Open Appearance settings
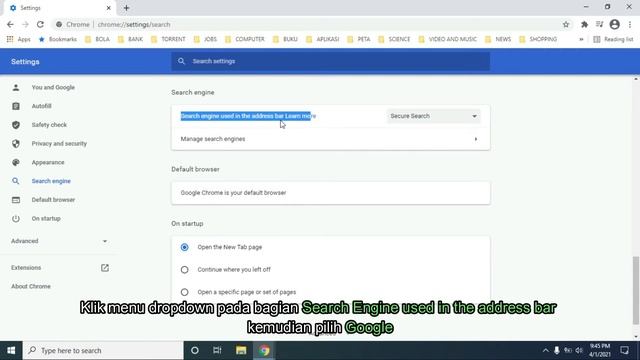This screenshot has height=360, width=640. [x=48, y=162]
